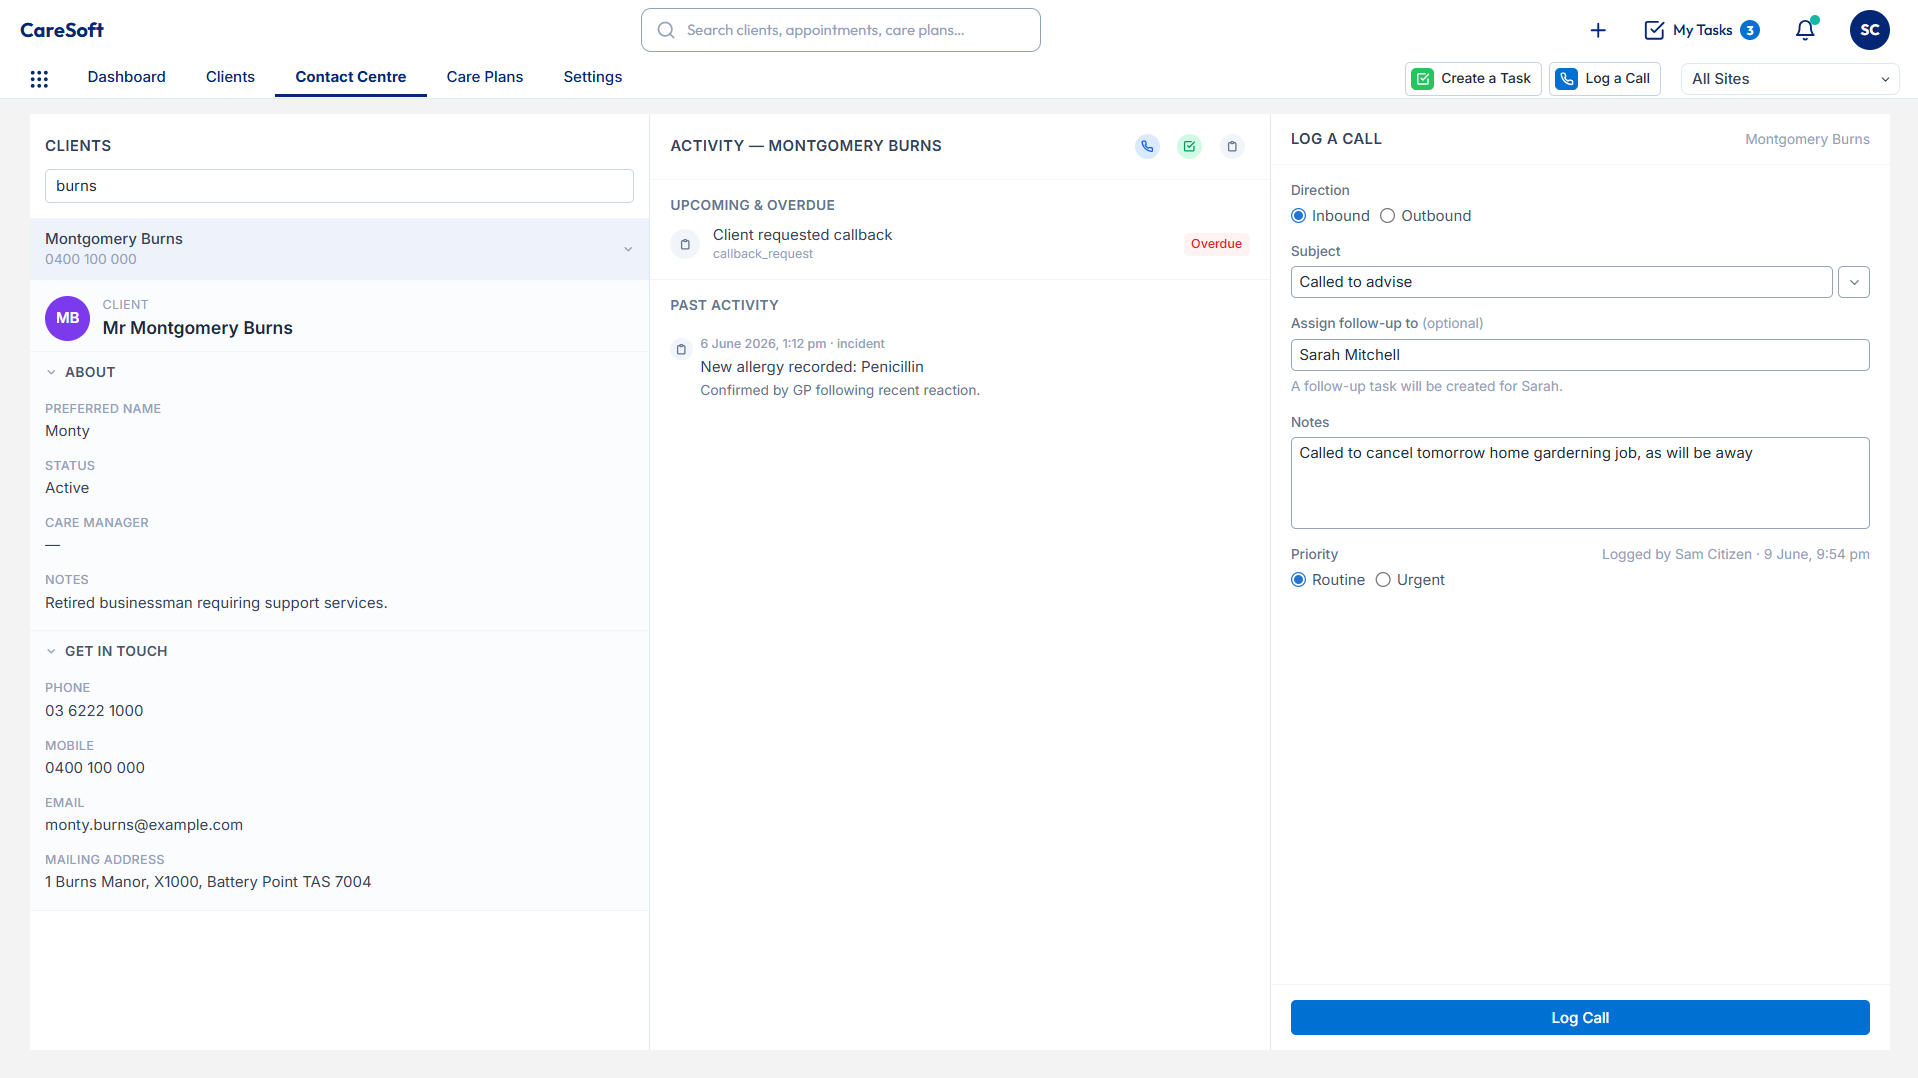Click the mailing address 1 Burns Manor

pos(208,882)
